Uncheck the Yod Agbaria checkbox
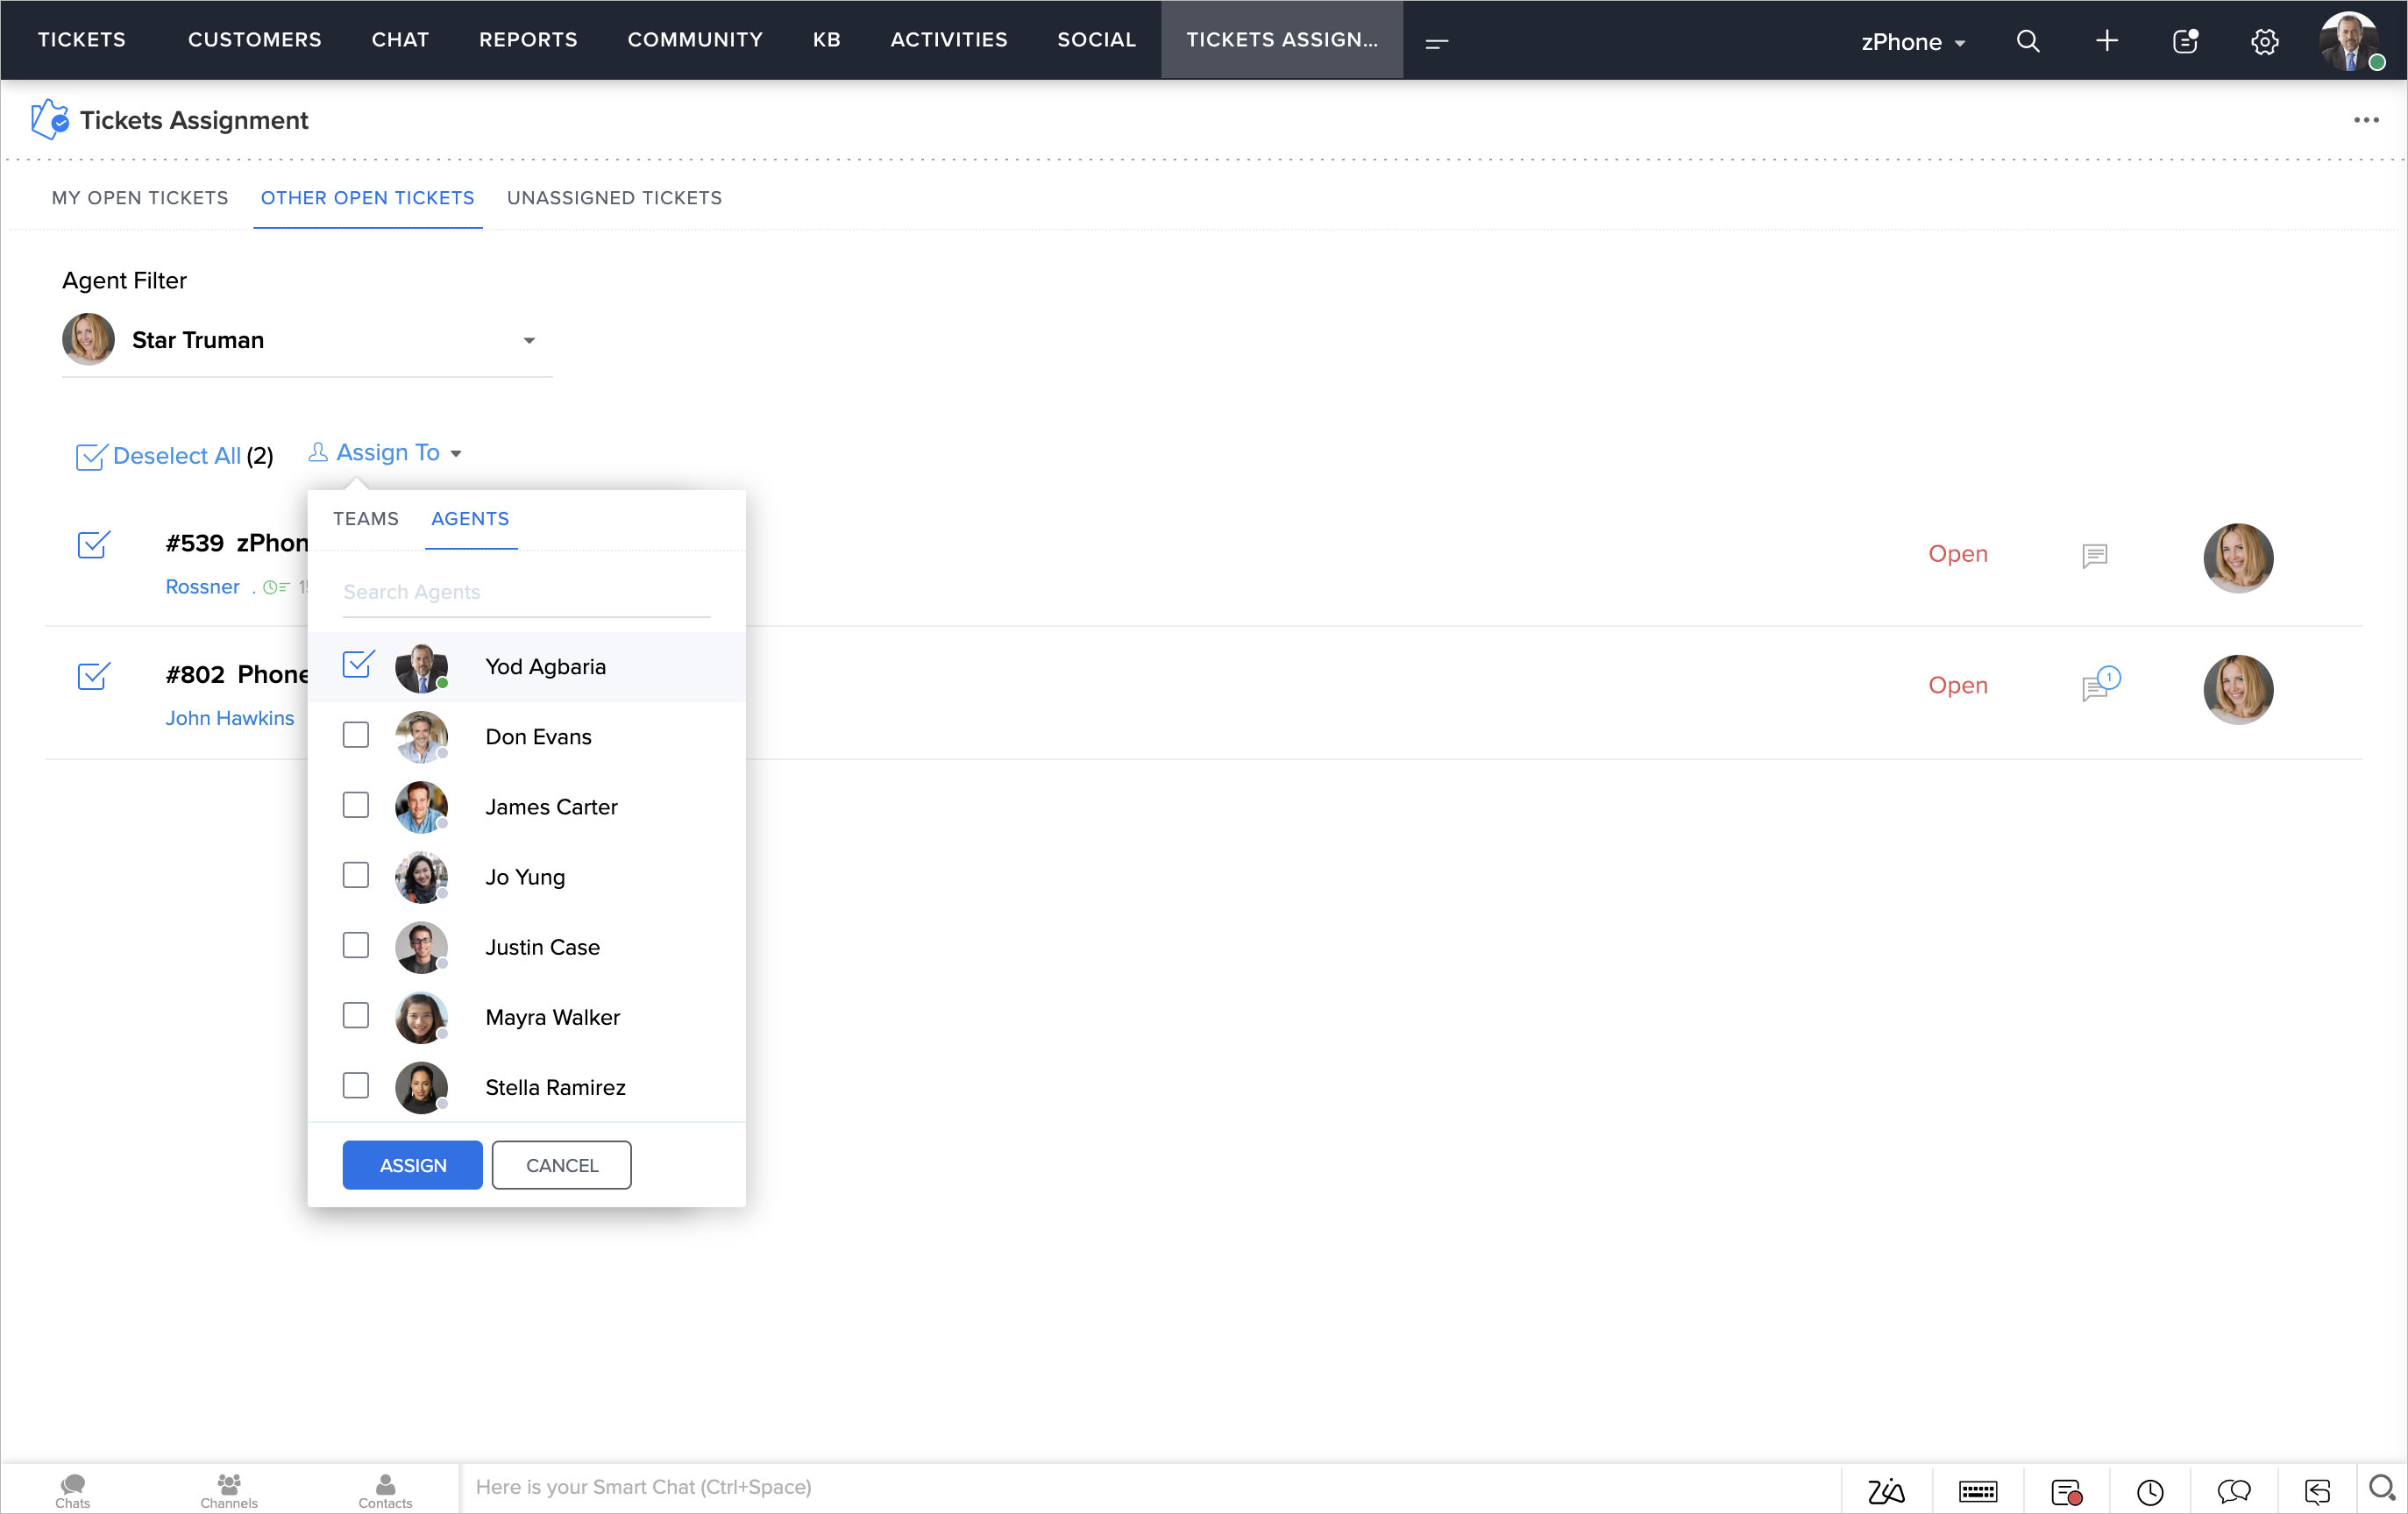2408x1514 pixels. 357,665
